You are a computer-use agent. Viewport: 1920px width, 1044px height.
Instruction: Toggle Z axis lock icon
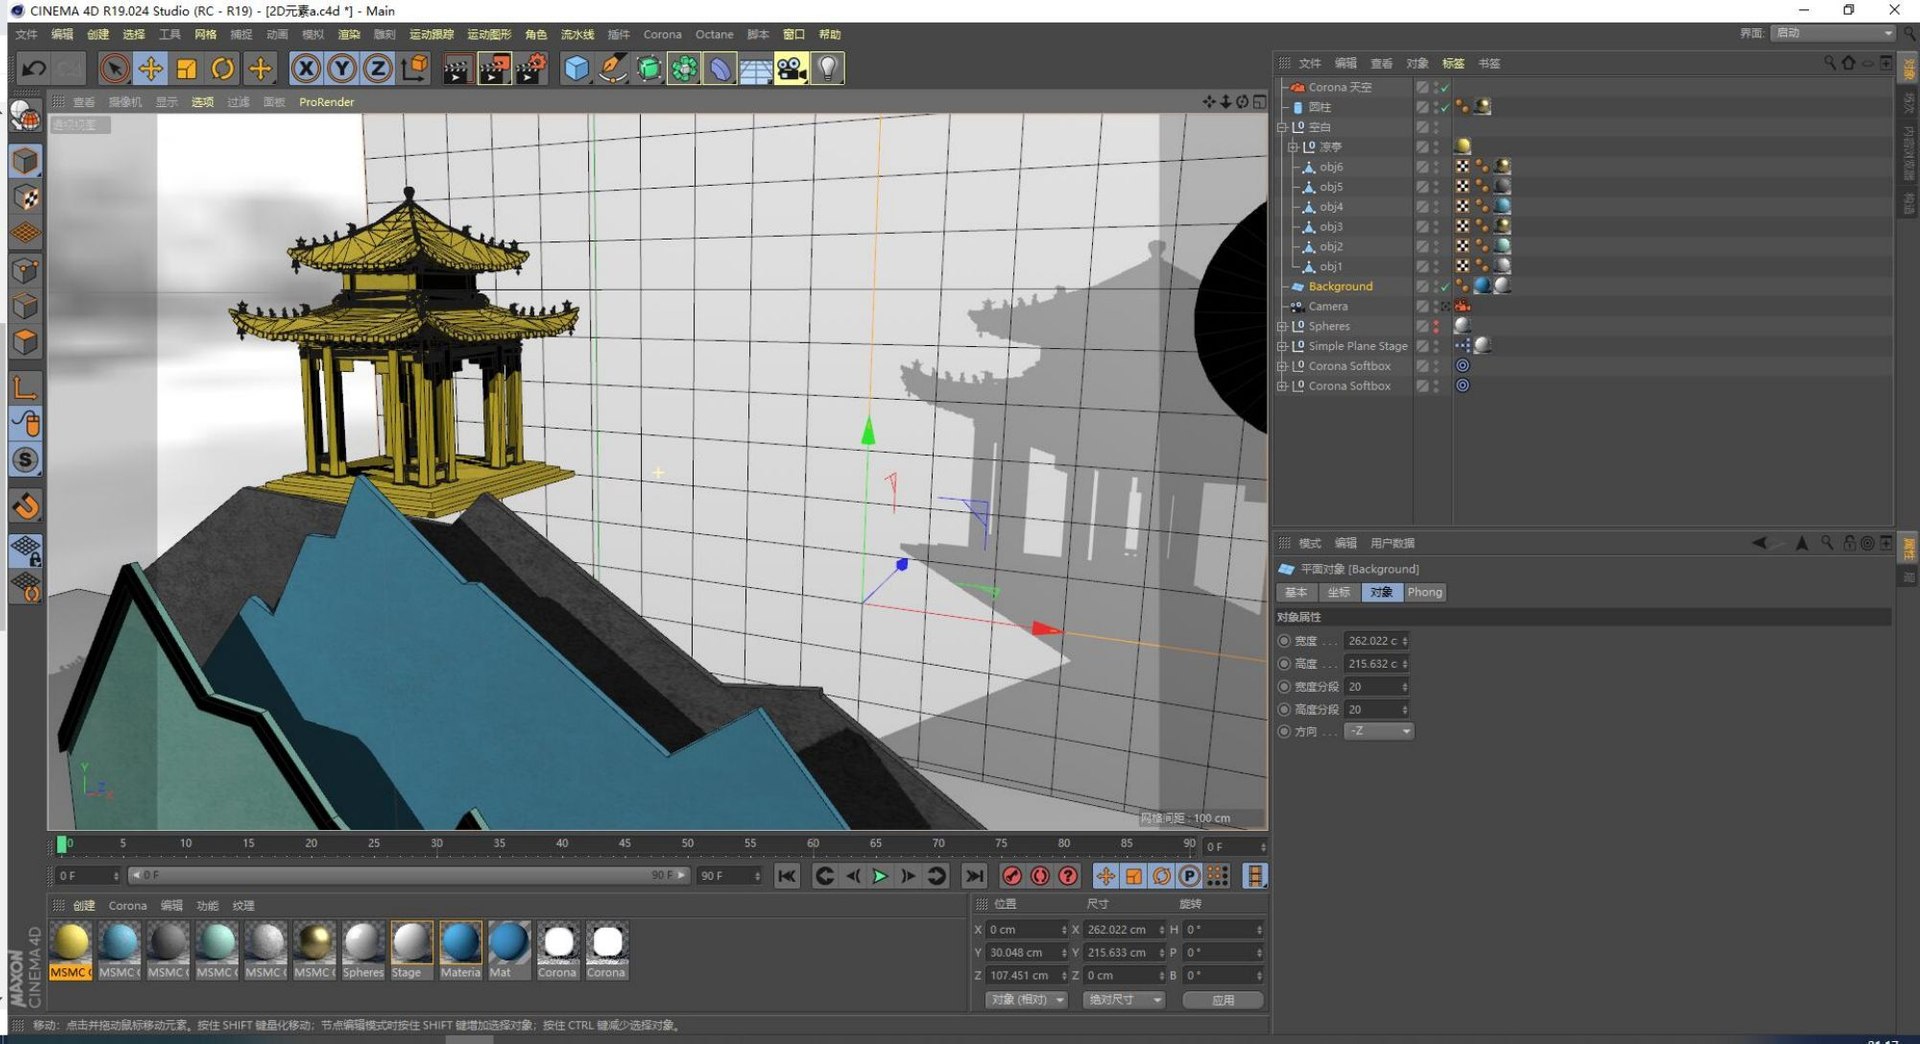(378, 68)
